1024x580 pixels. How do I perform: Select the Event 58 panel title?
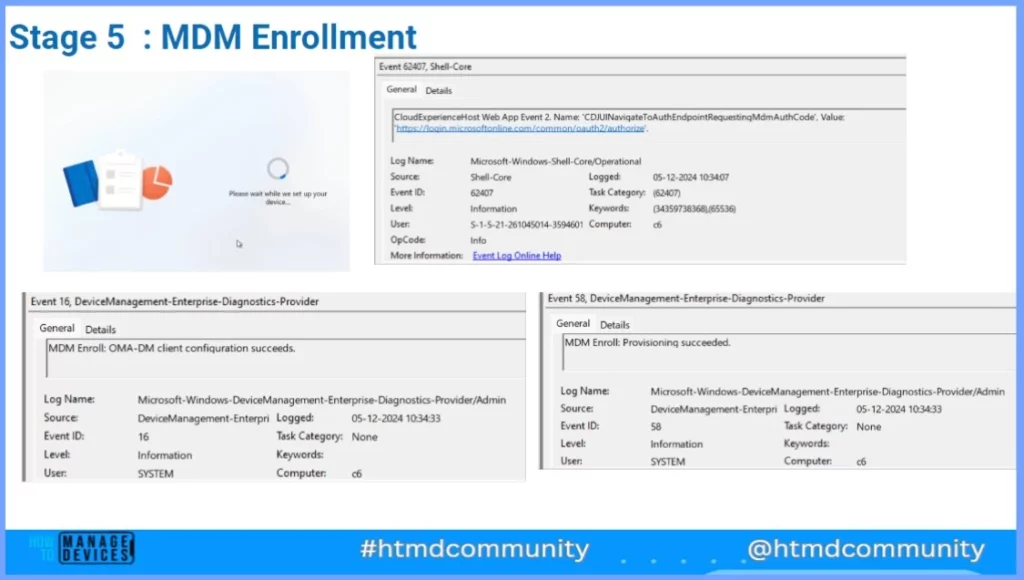(x=686, y=298)
